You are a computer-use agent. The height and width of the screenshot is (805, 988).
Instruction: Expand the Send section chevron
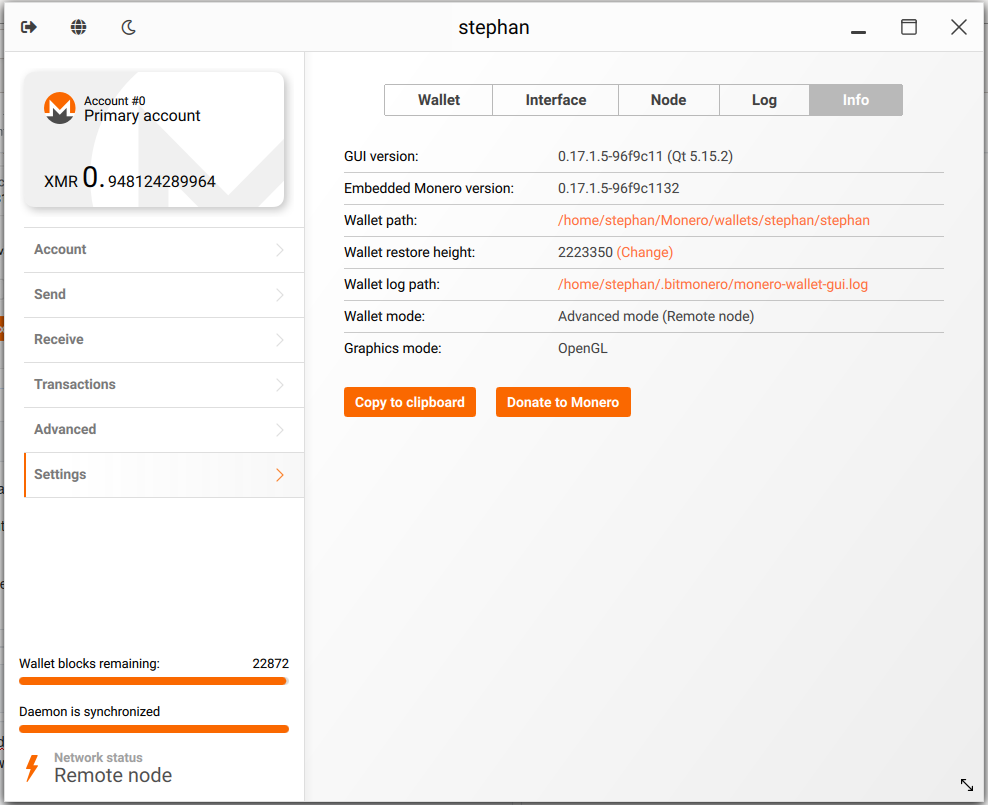[x=280, y=294]
